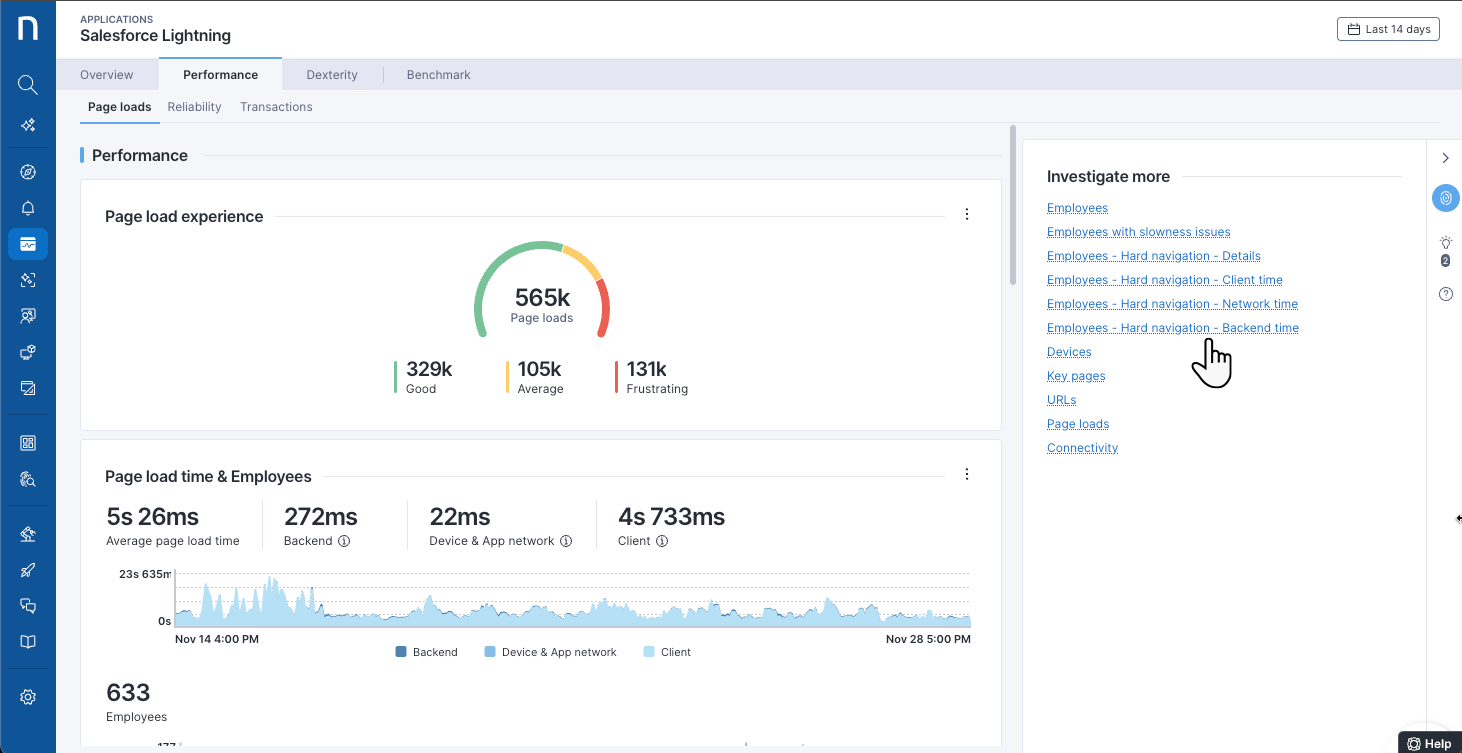Open the lightbulb insights icon on right rail

(1445, 243)
